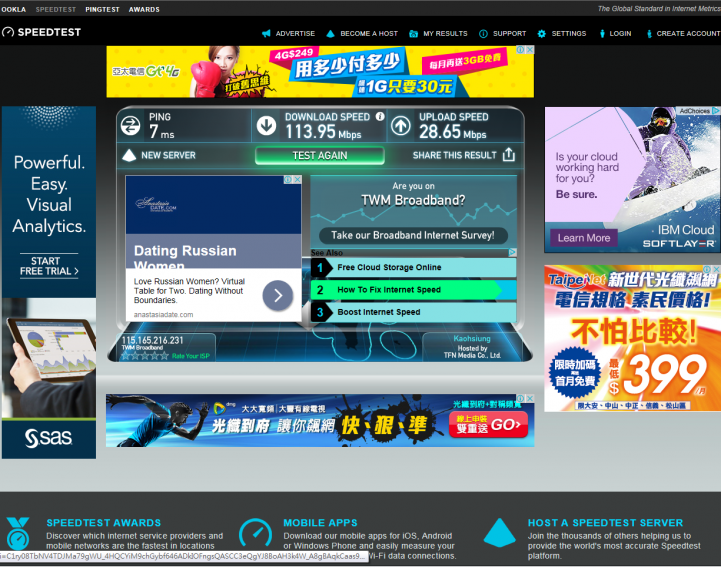Click the IP address 115.165.216.231

click(x=152, y=340)
